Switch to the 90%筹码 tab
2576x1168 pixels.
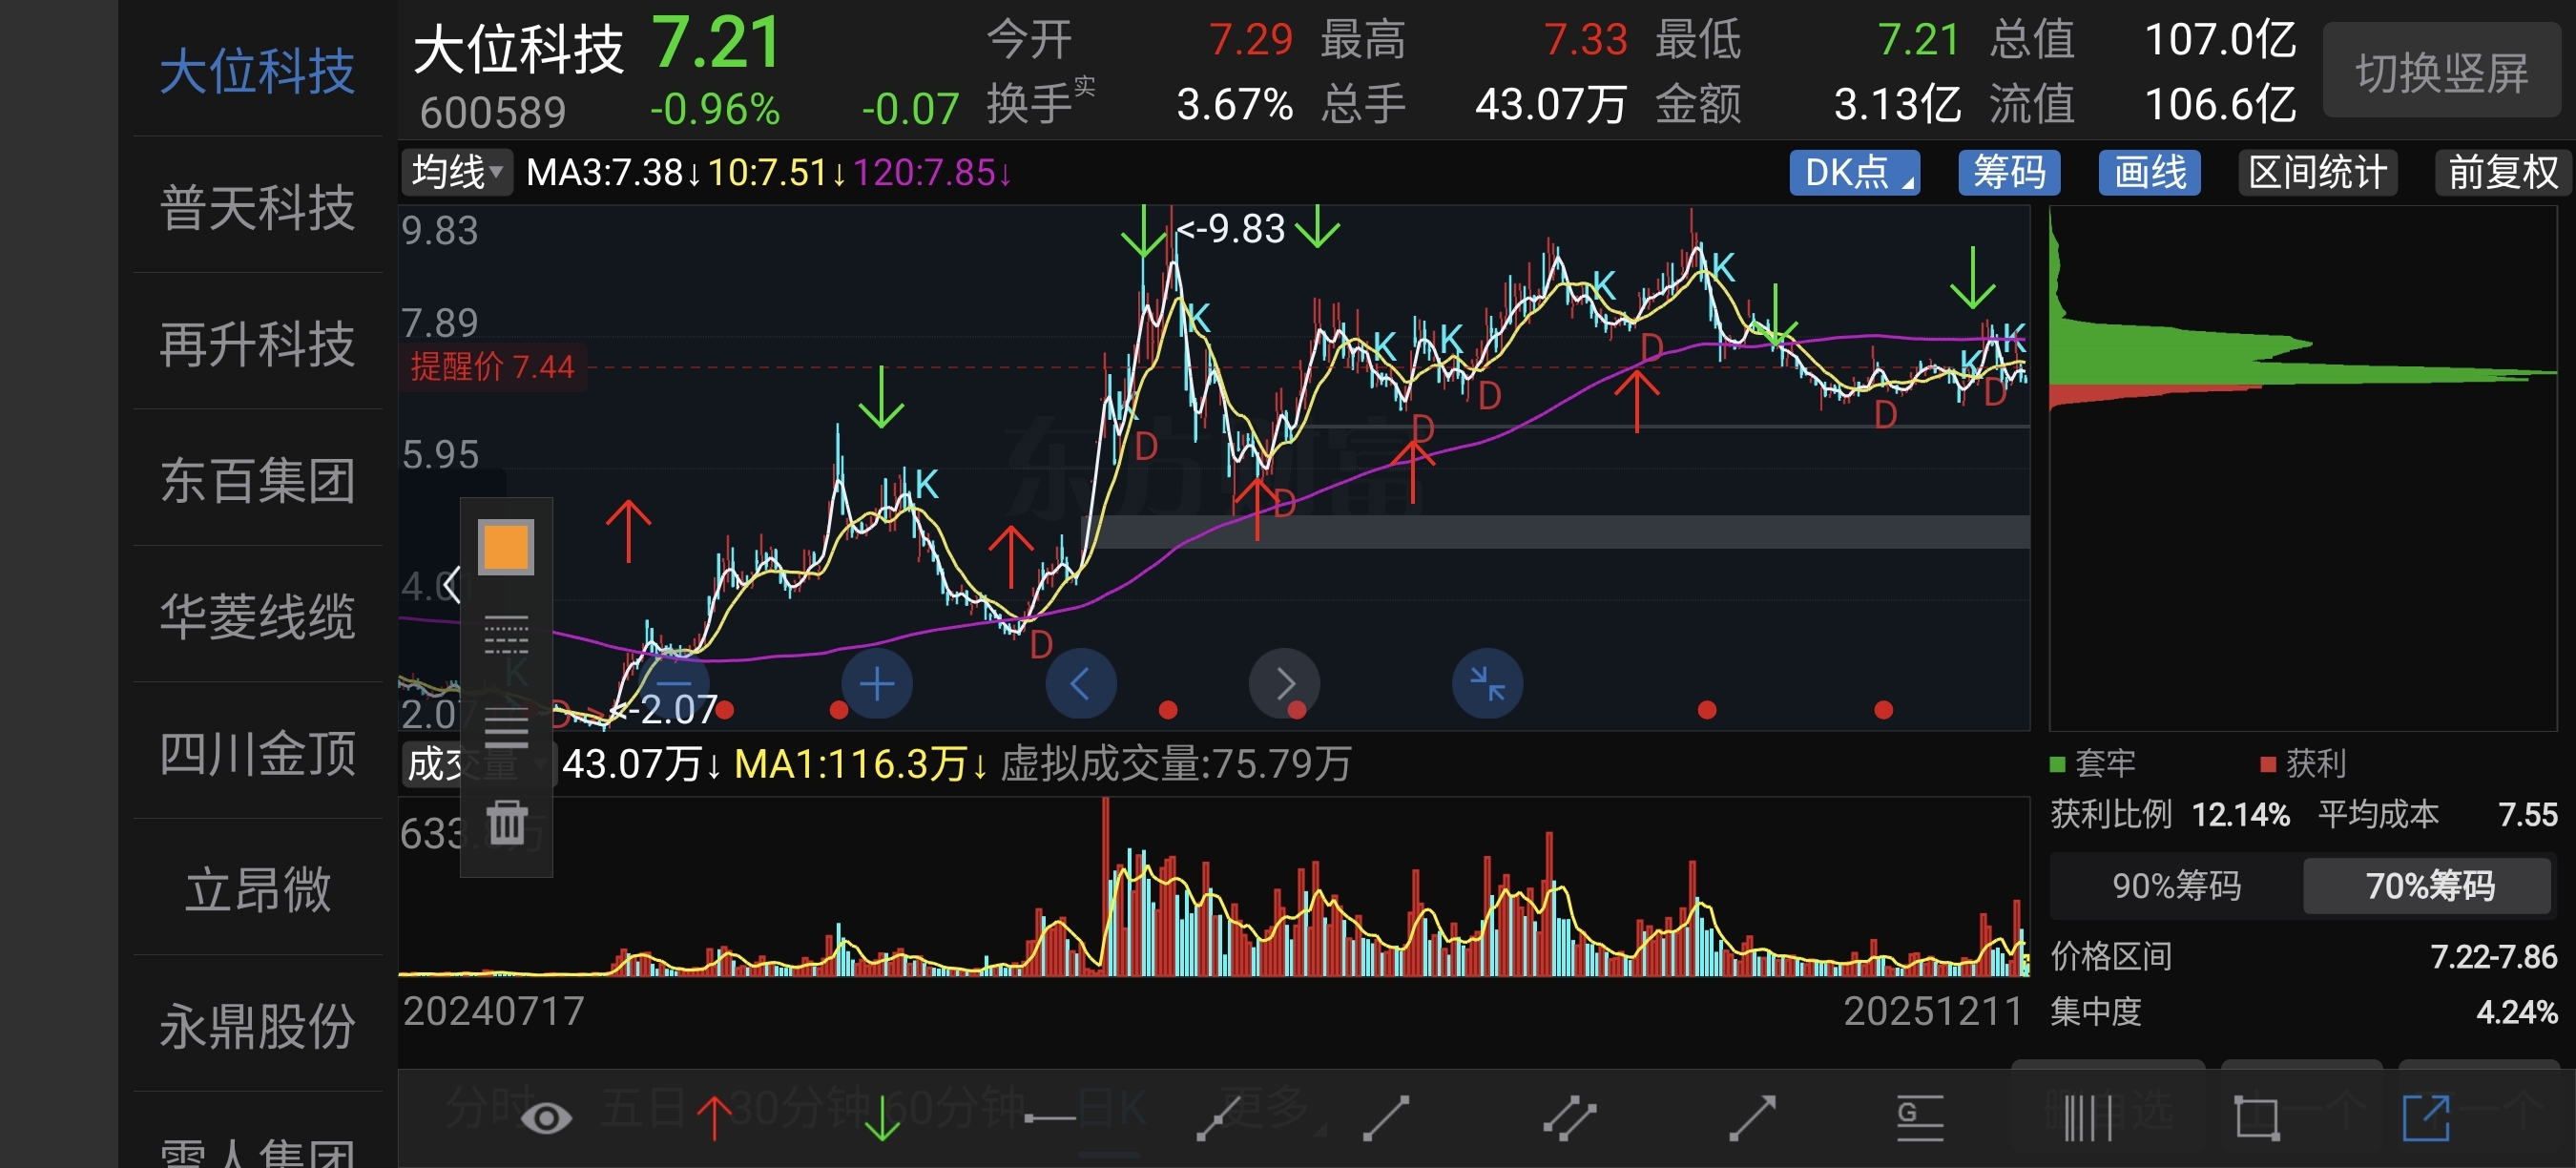pyautogui.click(x=2176, y=885)
